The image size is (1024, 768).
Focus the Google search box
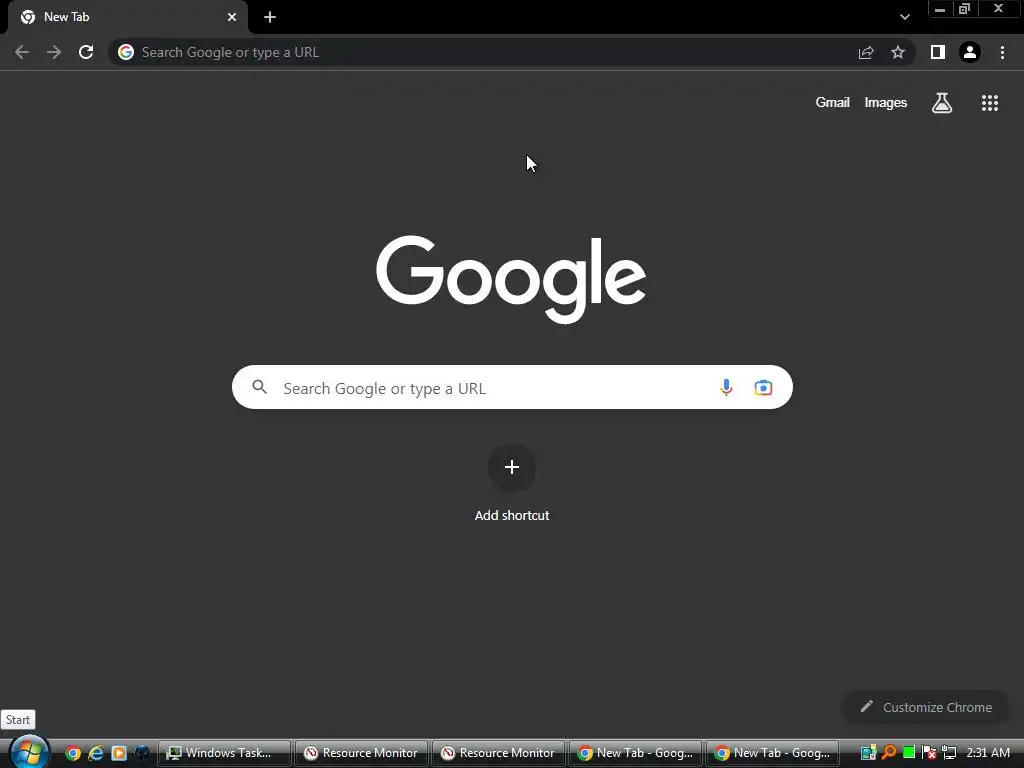[512, 387]
